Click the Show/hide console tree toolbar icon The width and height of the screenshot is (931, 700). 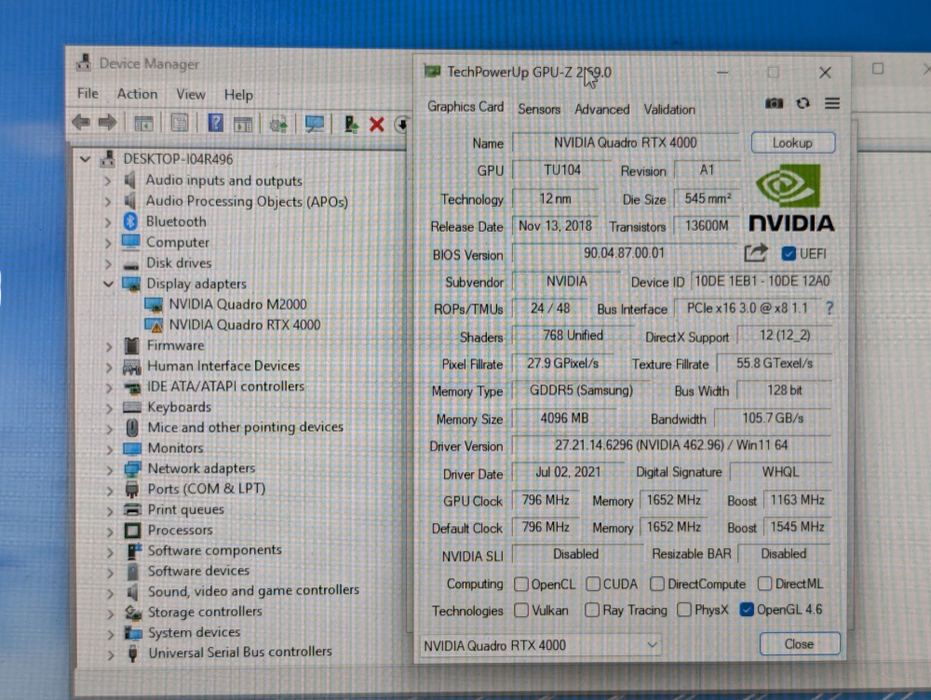(144, 123)
